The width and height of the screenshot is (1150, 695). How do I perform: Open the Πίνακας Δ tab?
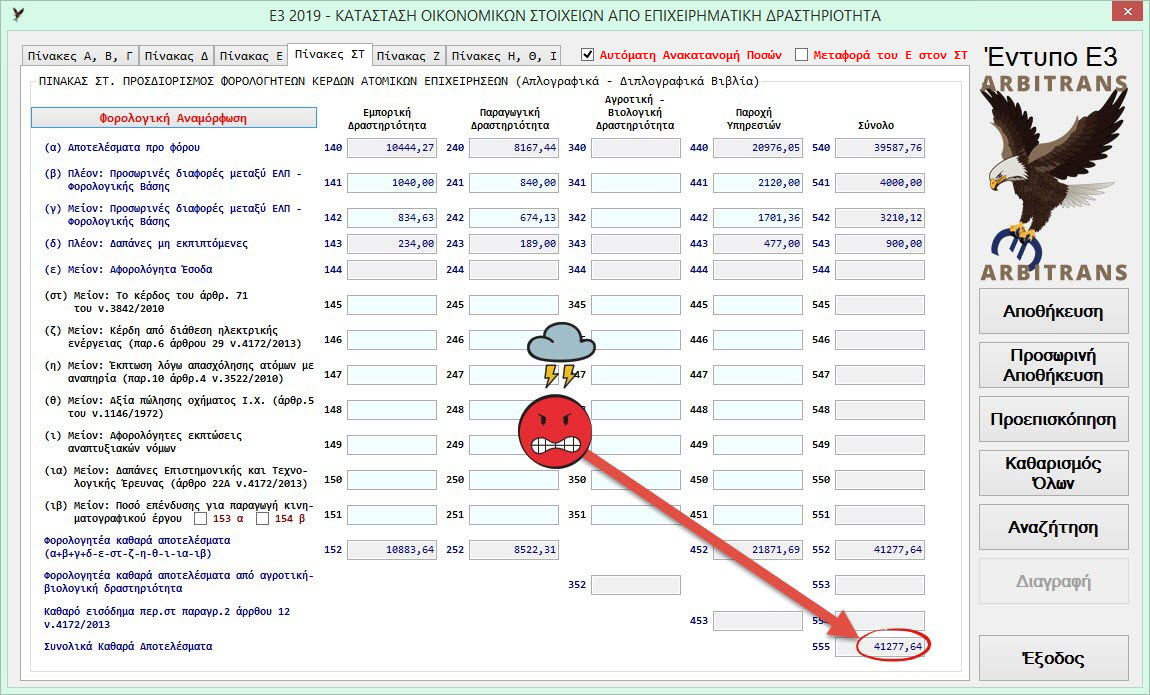tap(176, 56)
